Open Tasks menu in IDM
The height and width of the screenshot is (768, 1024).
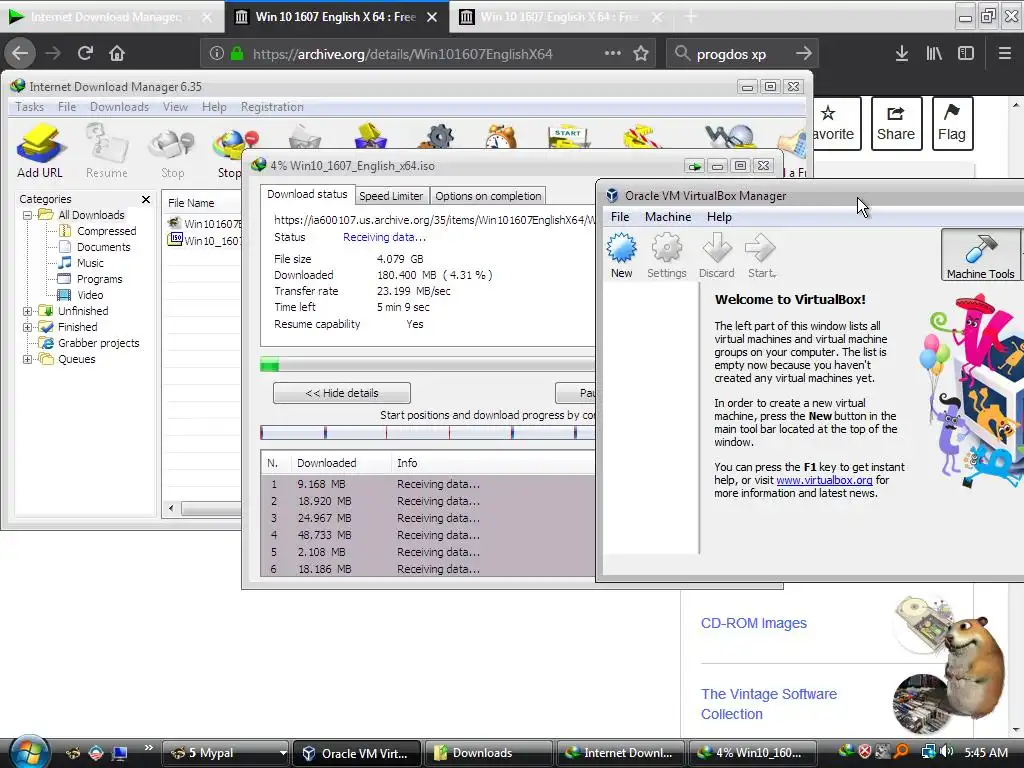[x=29, y=106]
